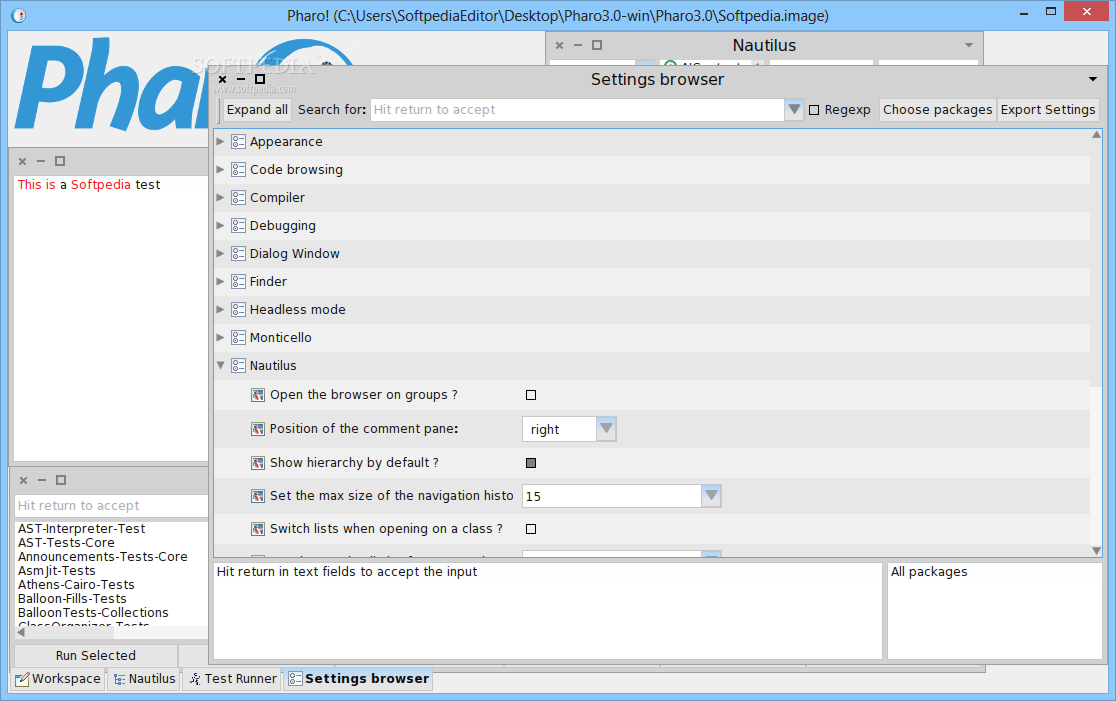
Task: Click the Code browsing settings icon
Action: (238, 169)
